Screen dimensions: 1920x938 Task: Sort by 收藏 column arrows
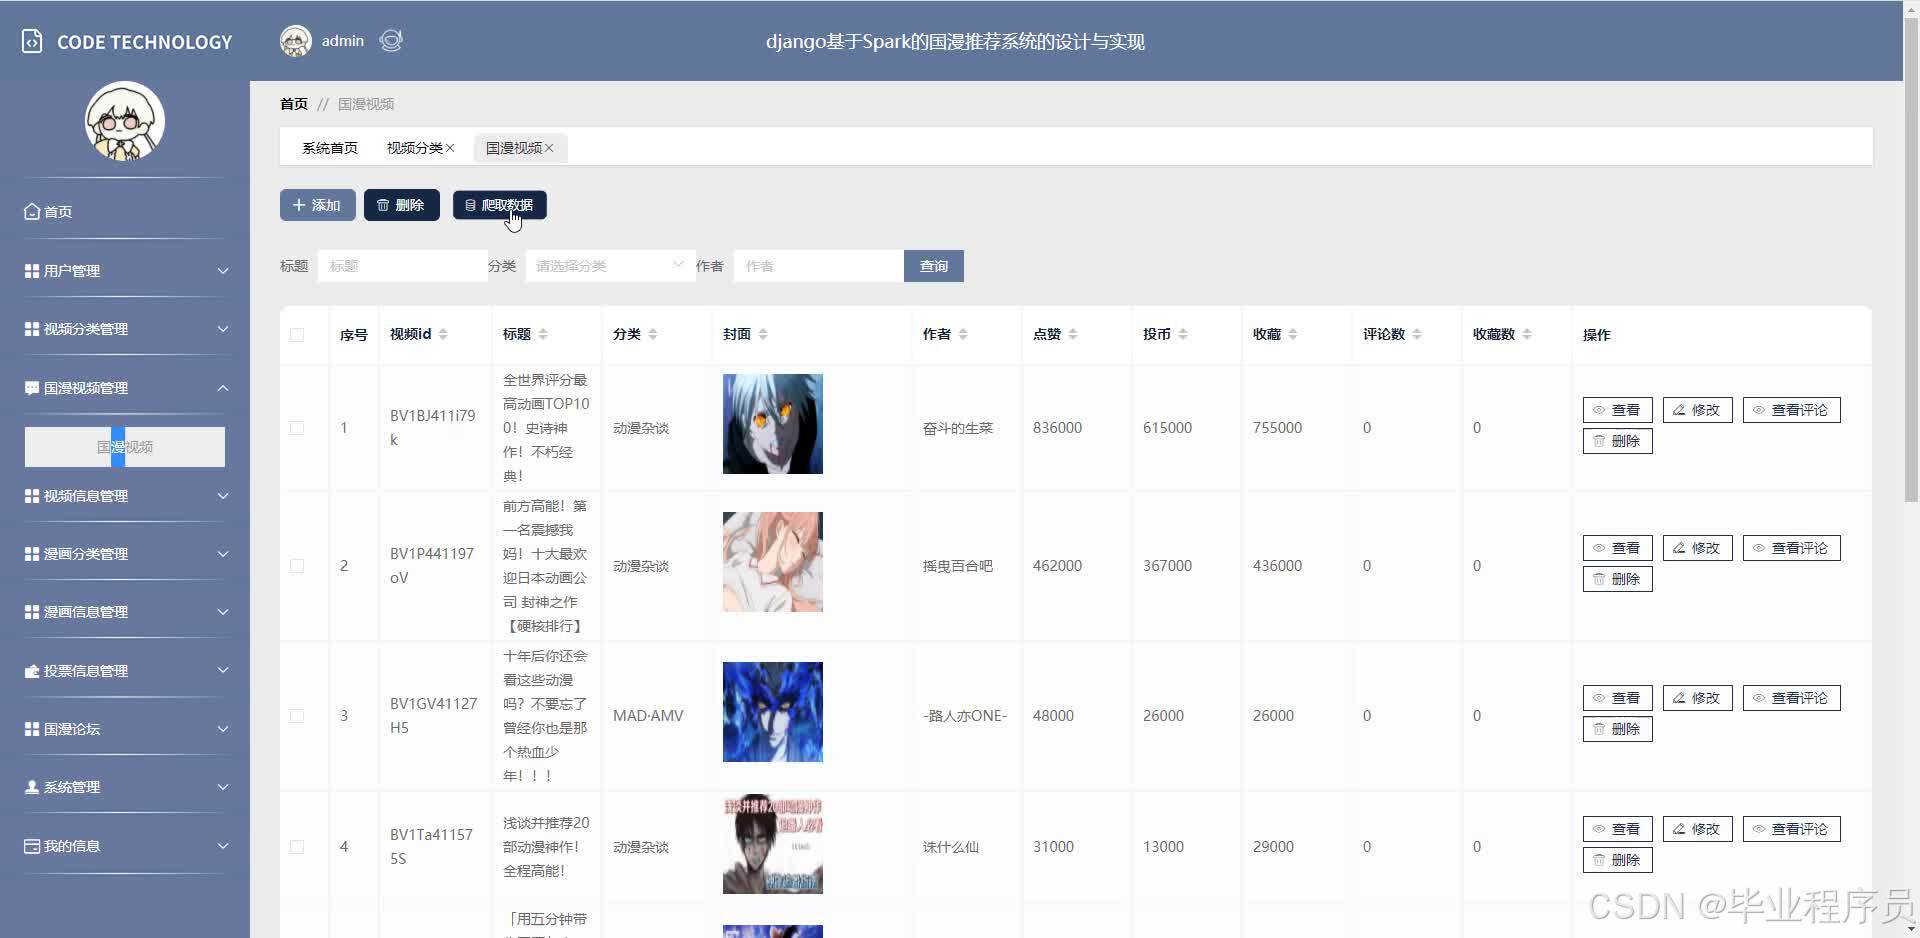pos(1293,334)
